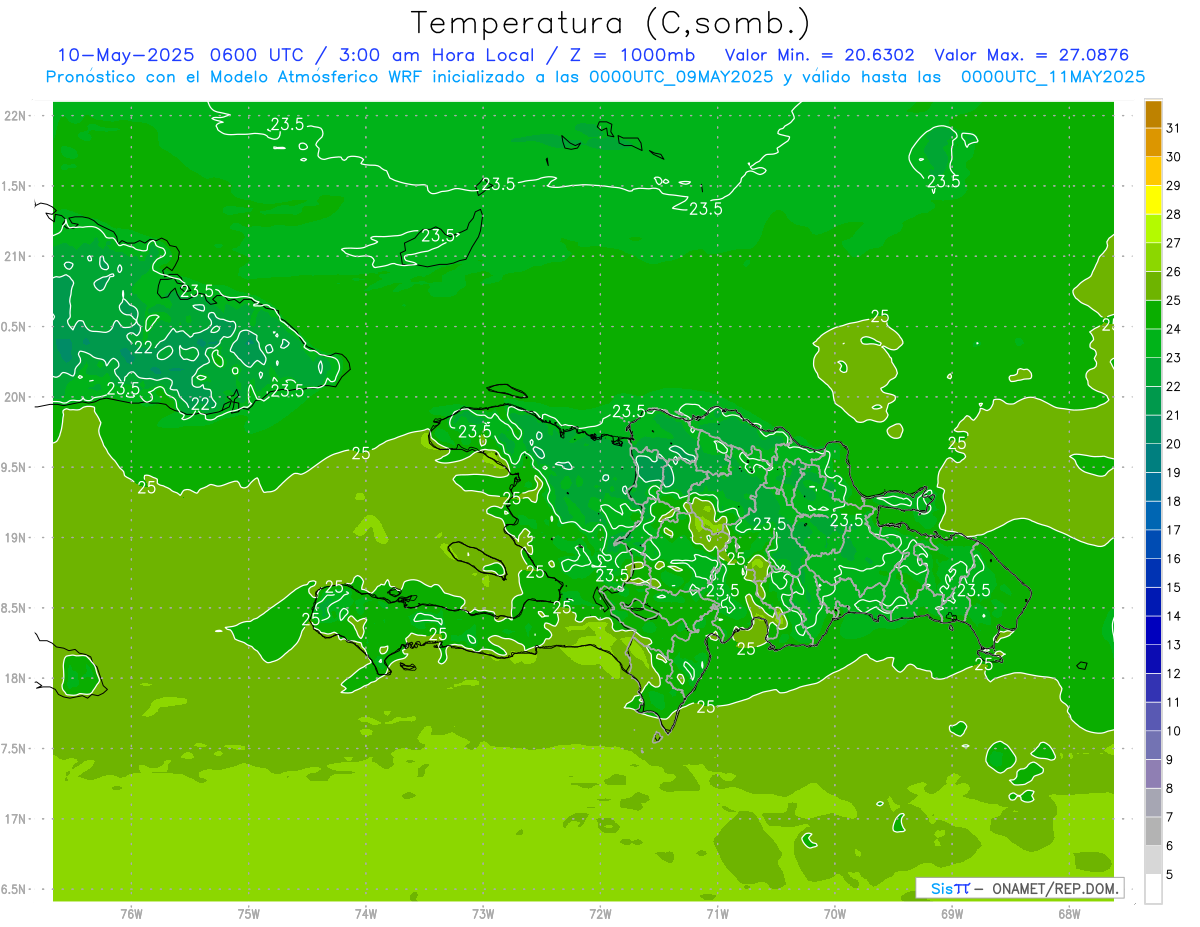Click the '22' contour label above the 23.5 label in Cuba

tap(144, 348)
